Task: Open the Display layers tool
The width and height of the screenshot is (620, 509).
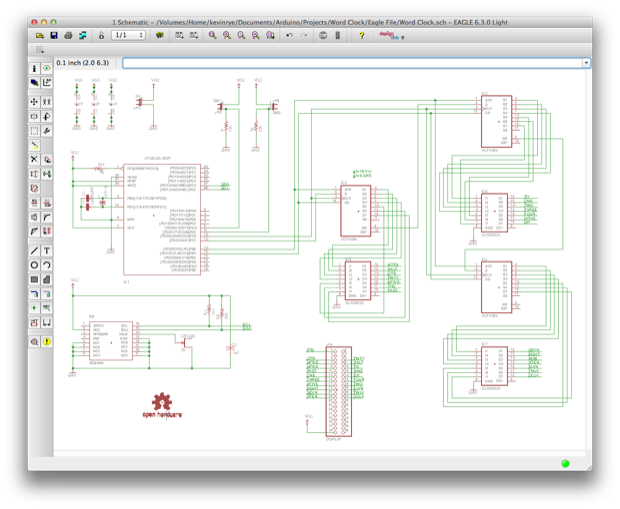Action: point(34,83)
